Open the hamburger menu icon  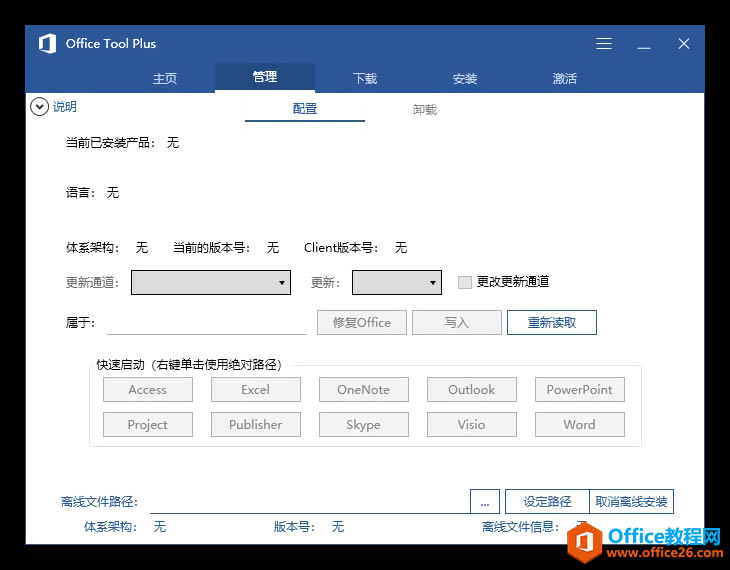point(604,44)
